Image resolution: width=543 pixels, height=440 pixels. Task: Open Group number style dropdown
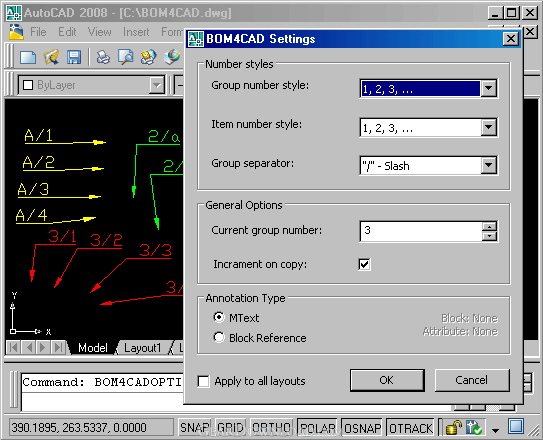(489, 88)
